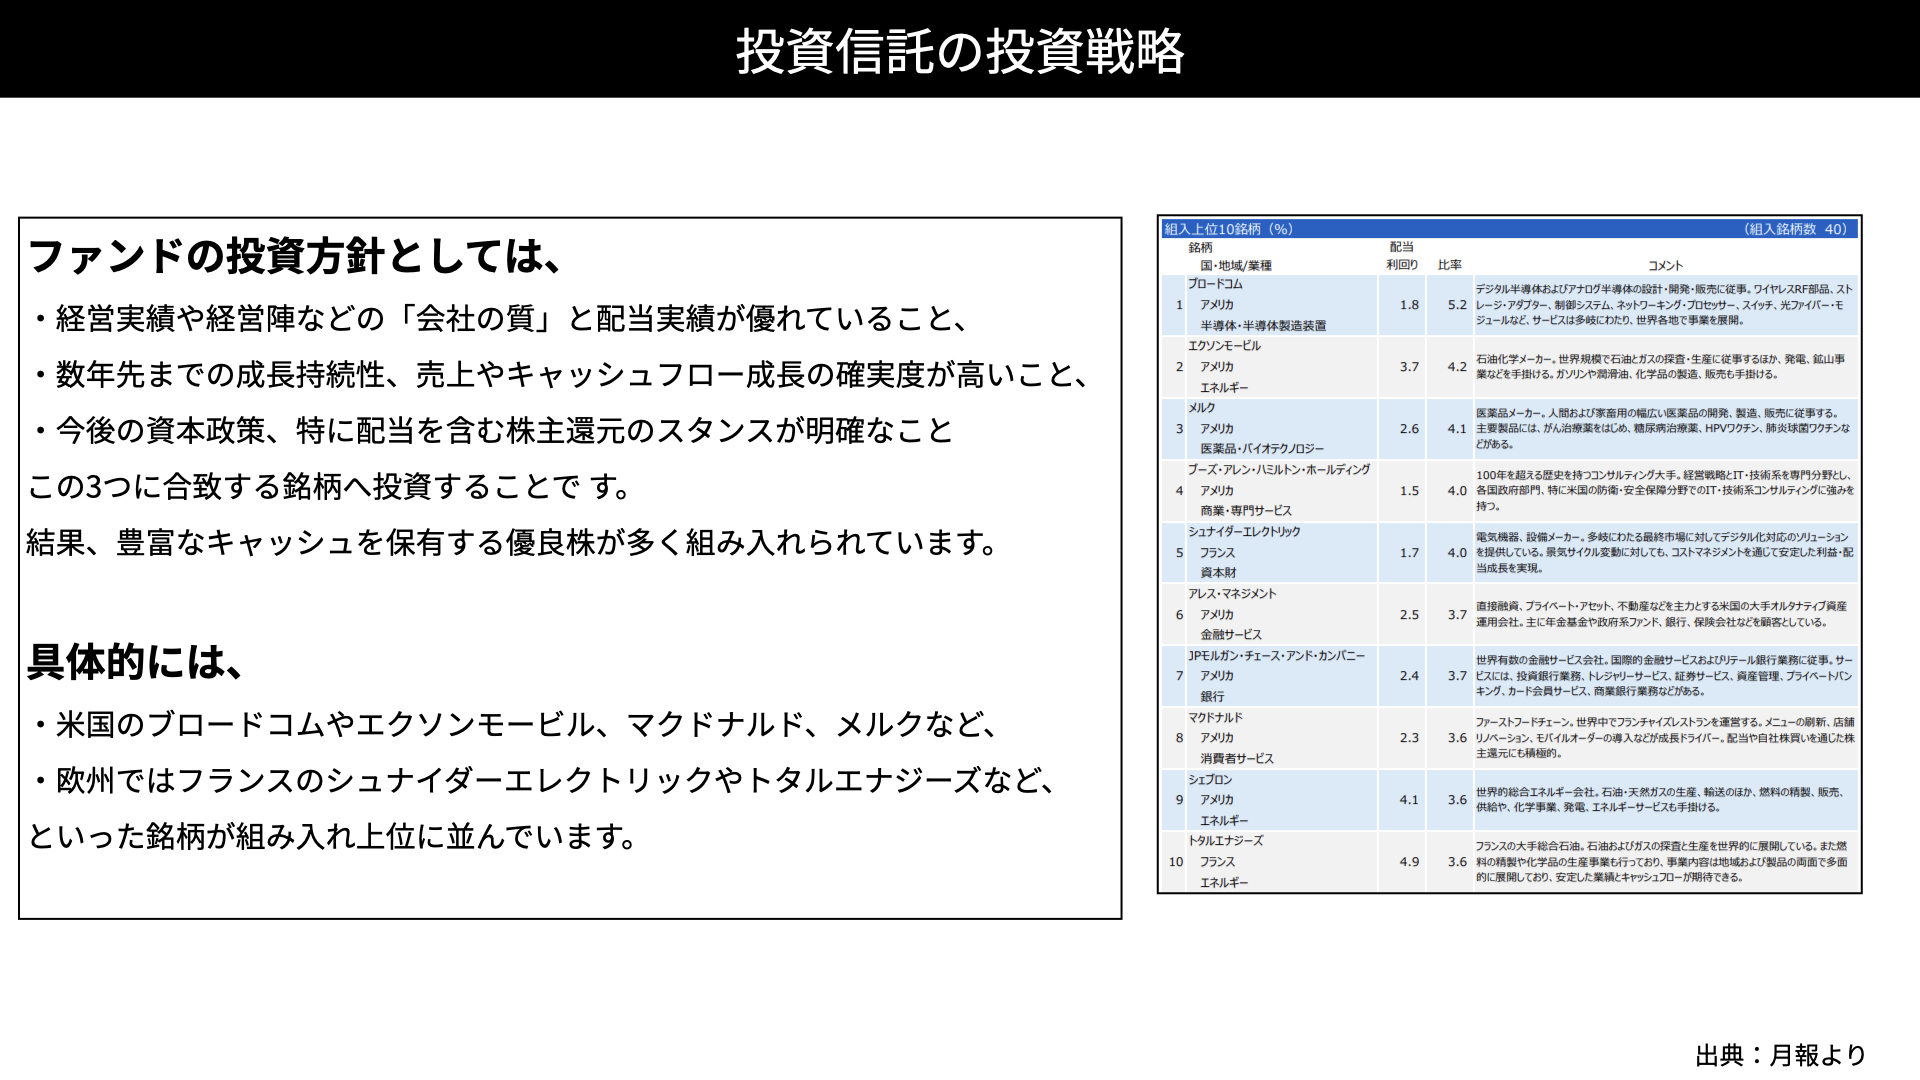This screenshot has height=1080, width=1920.
Task: Click マクドナルド stock name in table
Action: pos(1215,718)
